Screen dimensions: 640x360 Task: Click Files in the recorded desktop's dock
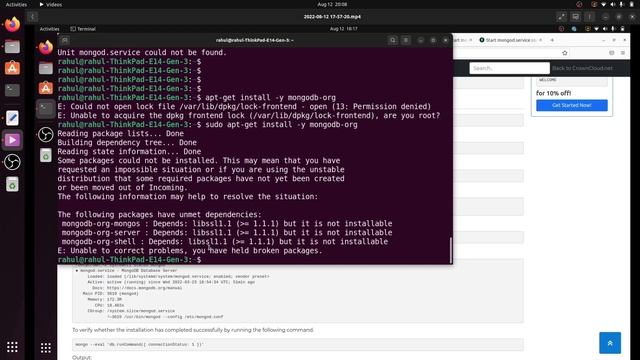(46, 68)
